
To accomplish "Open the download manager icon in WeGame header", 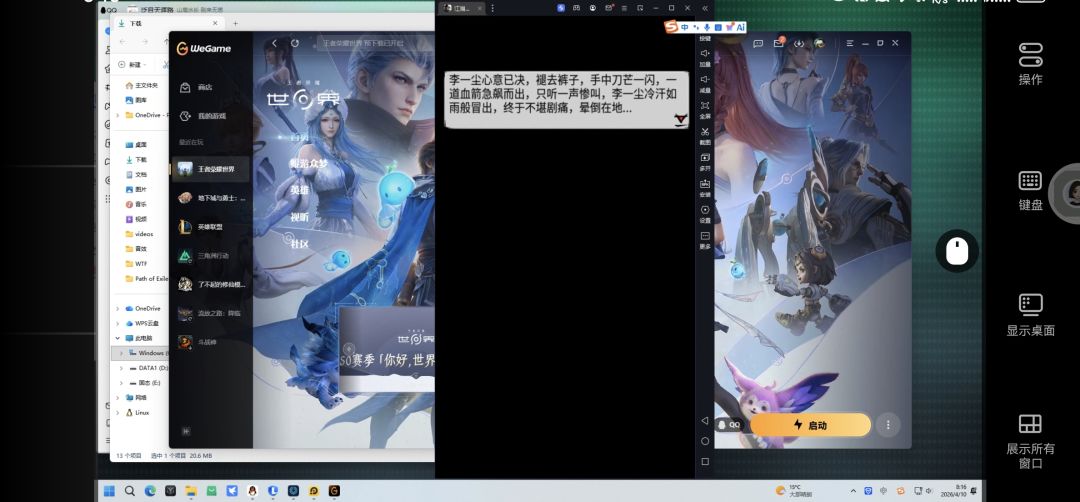I will coord(799,43).
